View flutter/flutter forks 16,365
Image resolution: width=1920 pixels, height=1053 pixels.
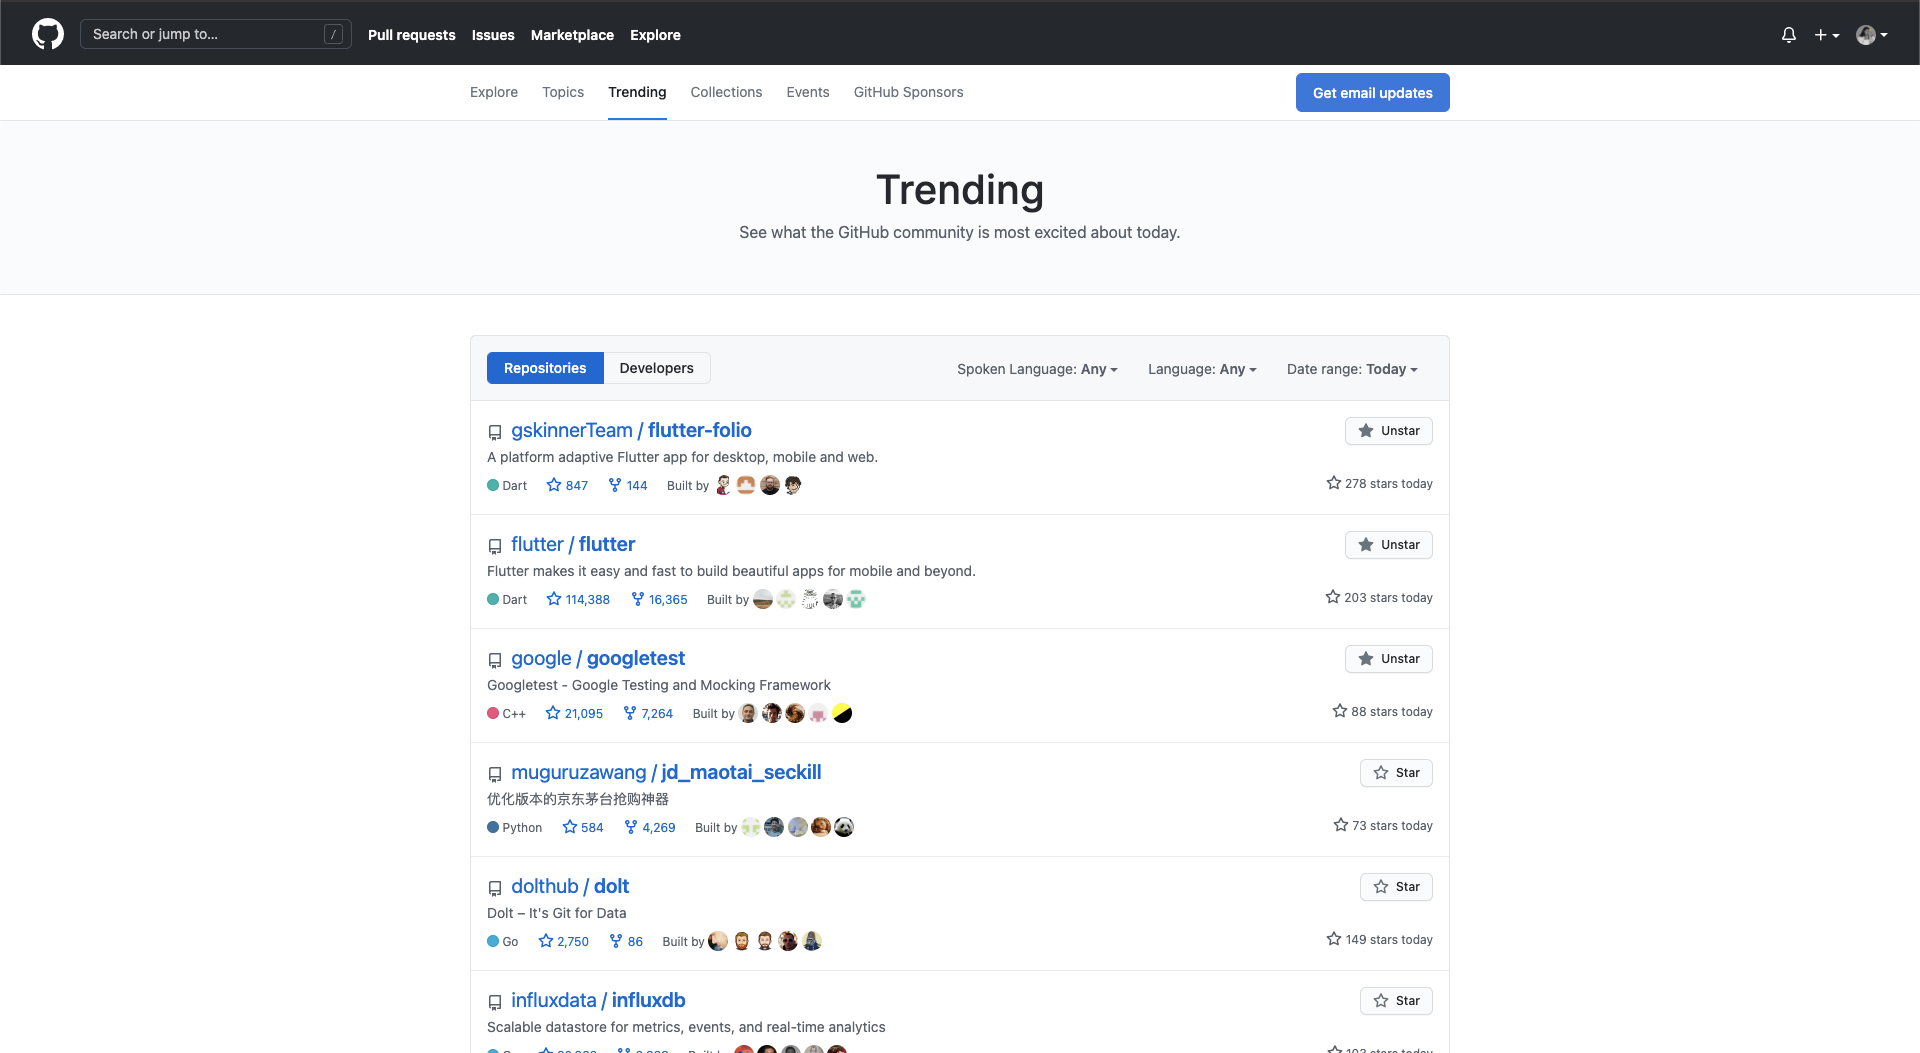[x=659, y=599]
